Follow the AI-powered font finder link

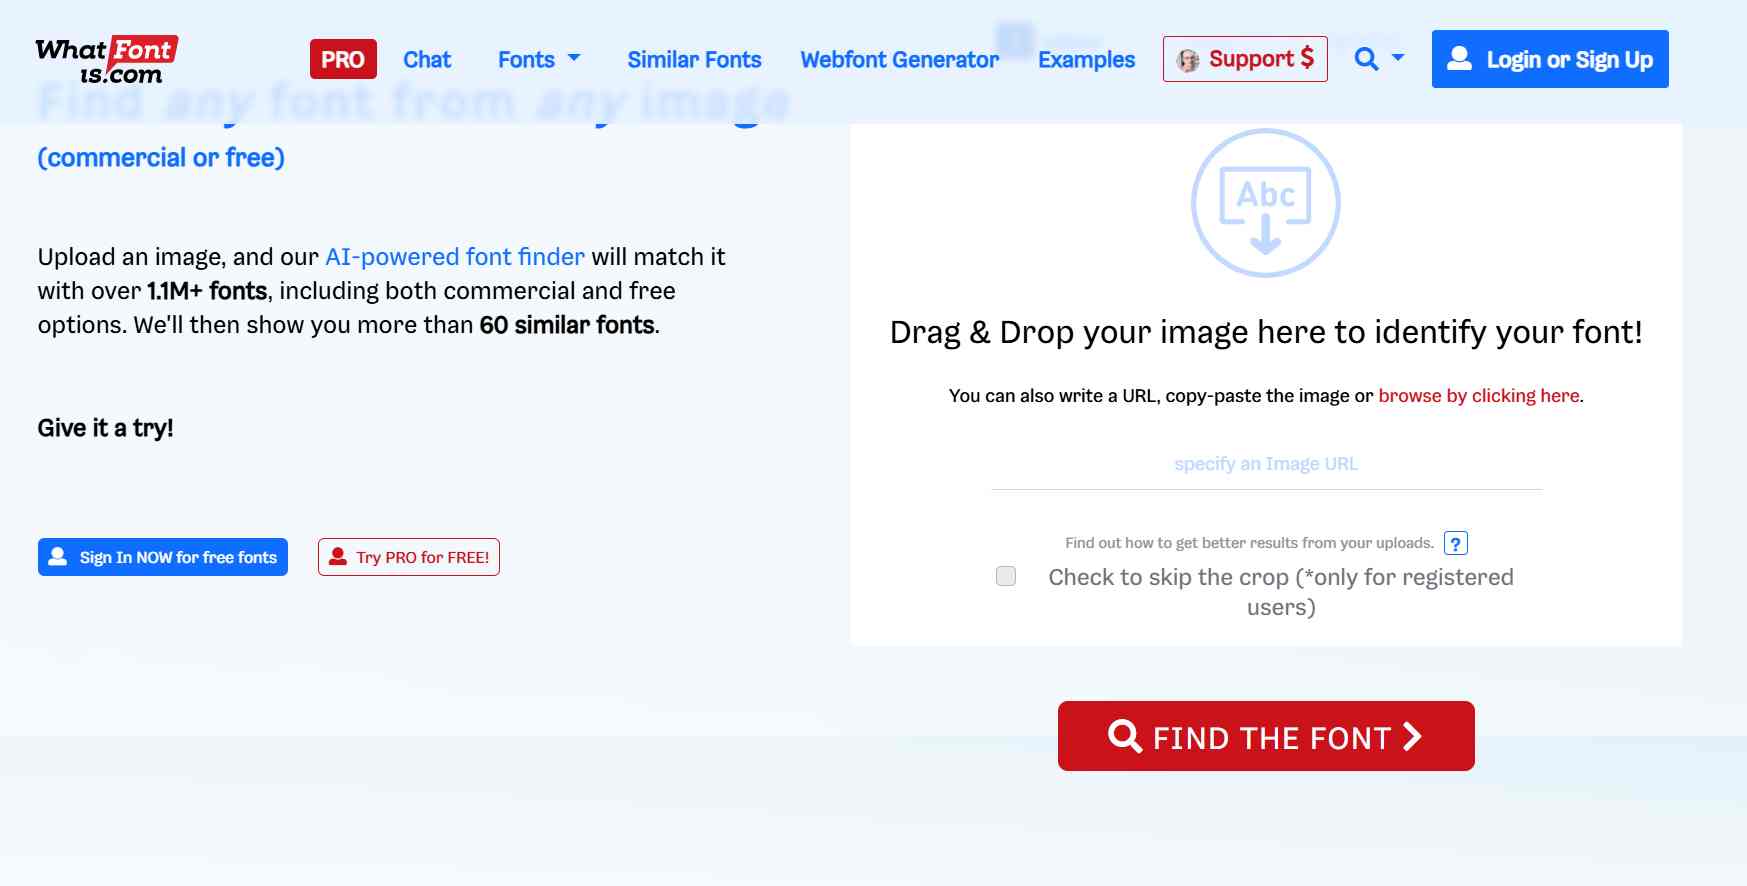[455, 257]
